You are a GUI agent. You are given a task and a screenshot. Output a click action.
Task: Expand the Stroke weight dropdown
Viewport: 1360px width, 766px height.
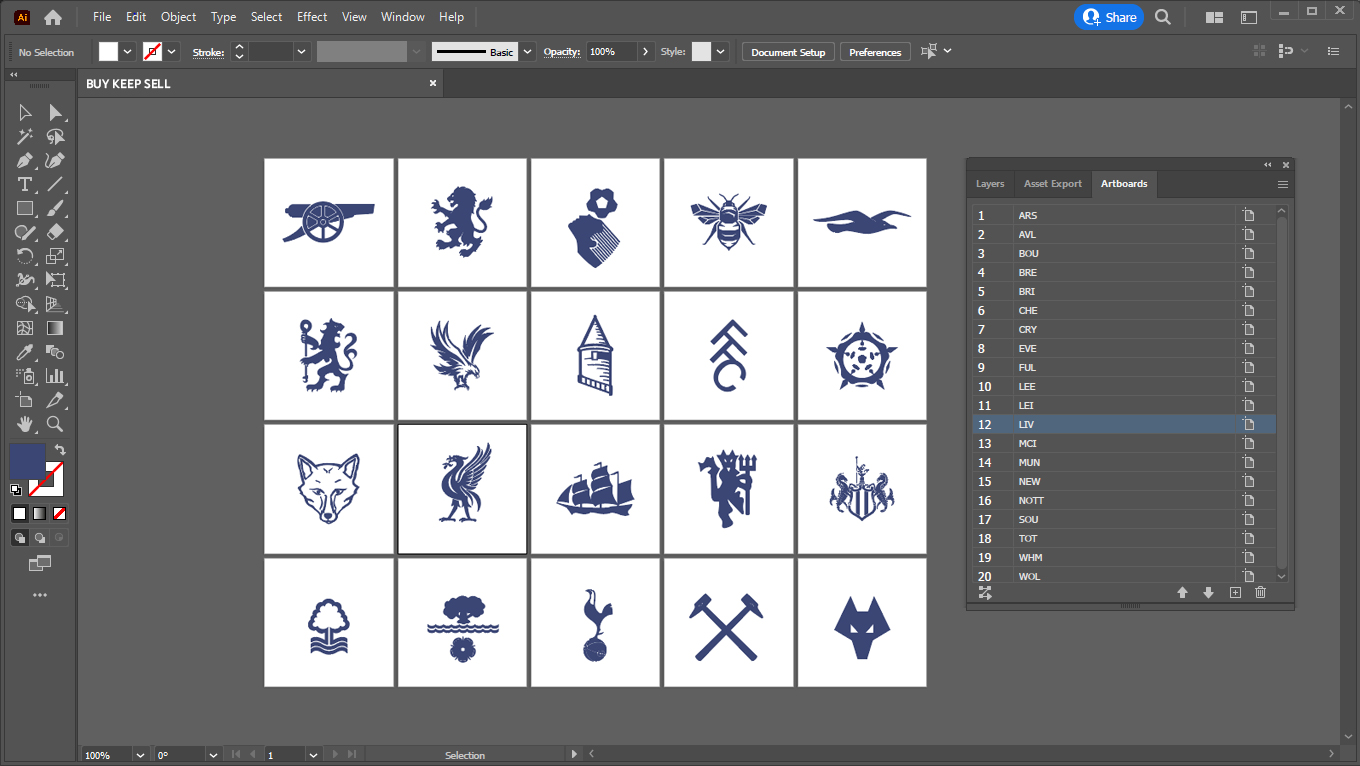click(x=301, y=52)
